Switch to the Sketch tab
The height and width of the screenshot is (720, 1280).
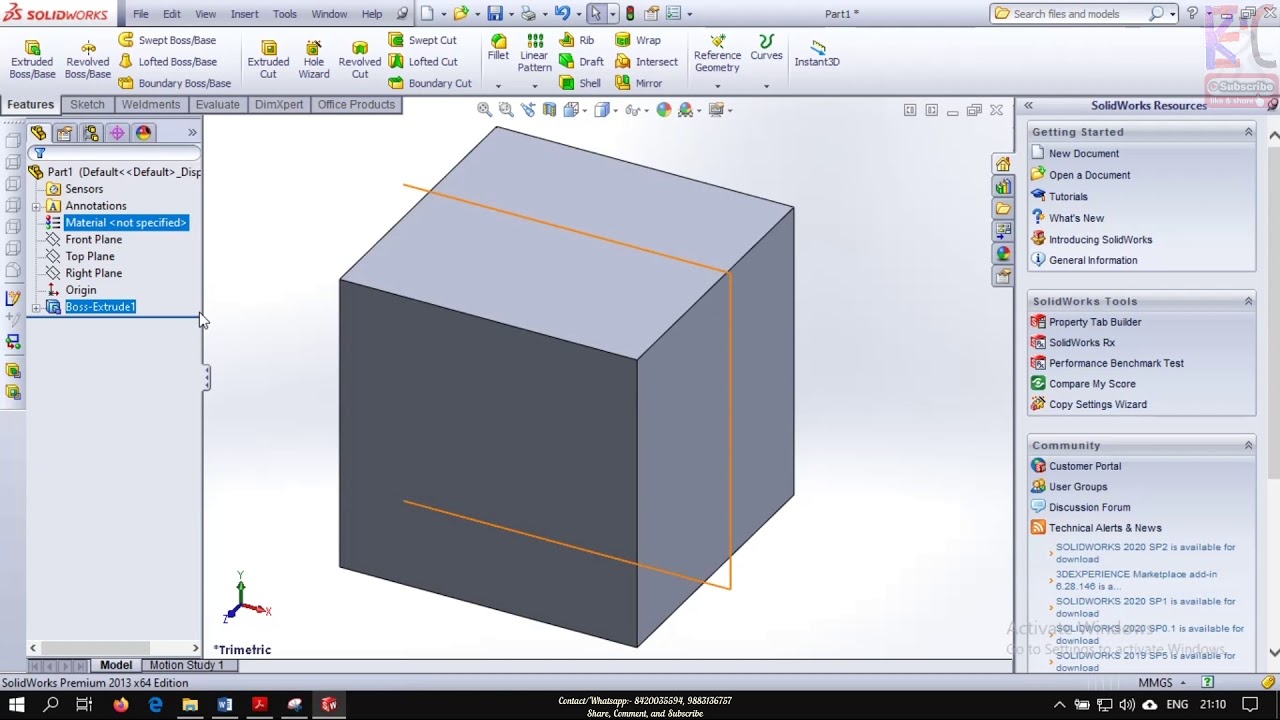87,104
